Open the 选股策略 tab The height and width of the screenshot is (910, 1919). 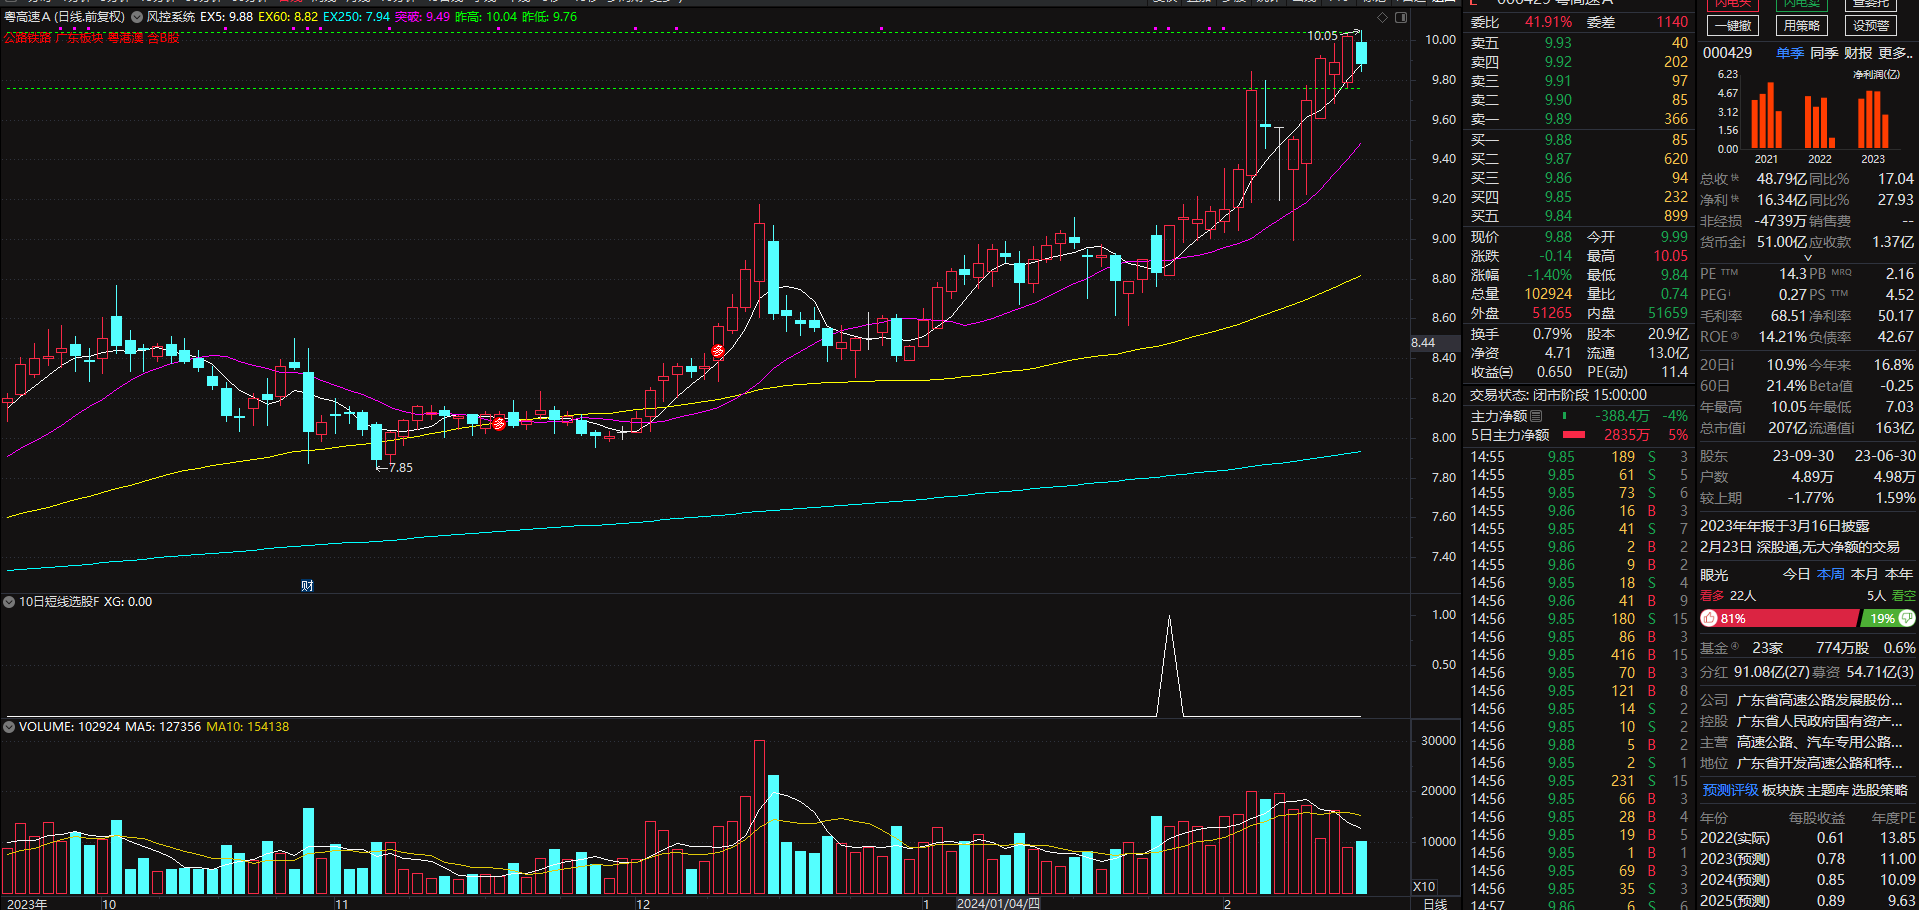point(1880,790)
